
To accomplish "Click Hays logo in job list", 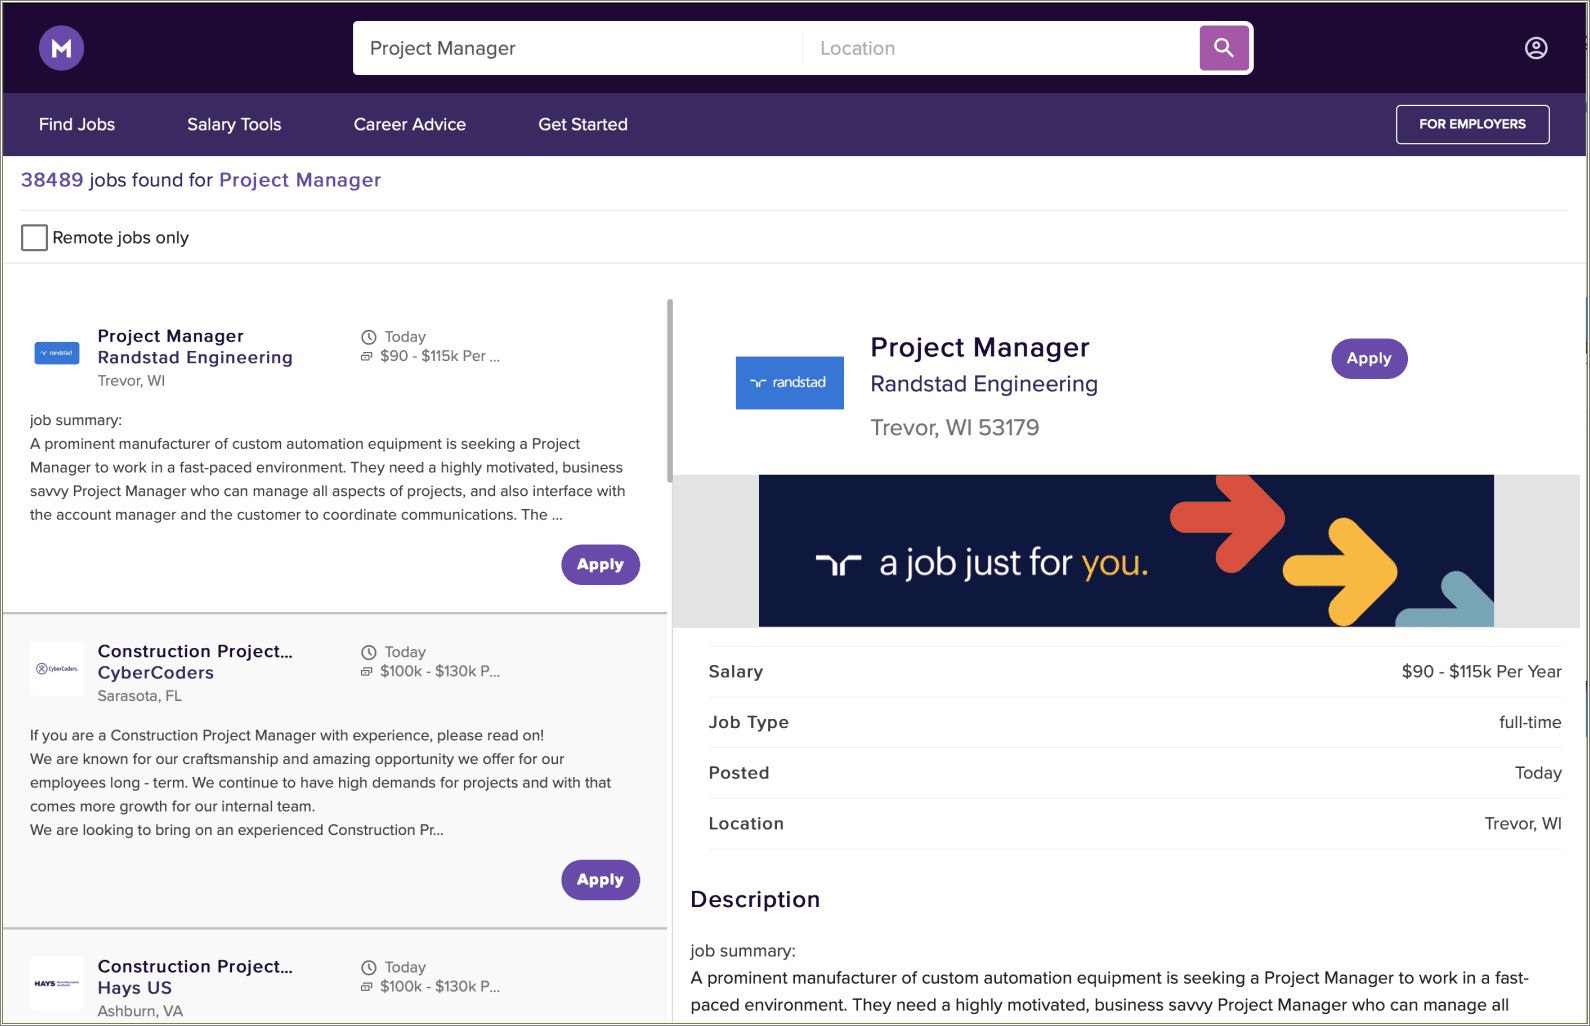I will (57, 983).
